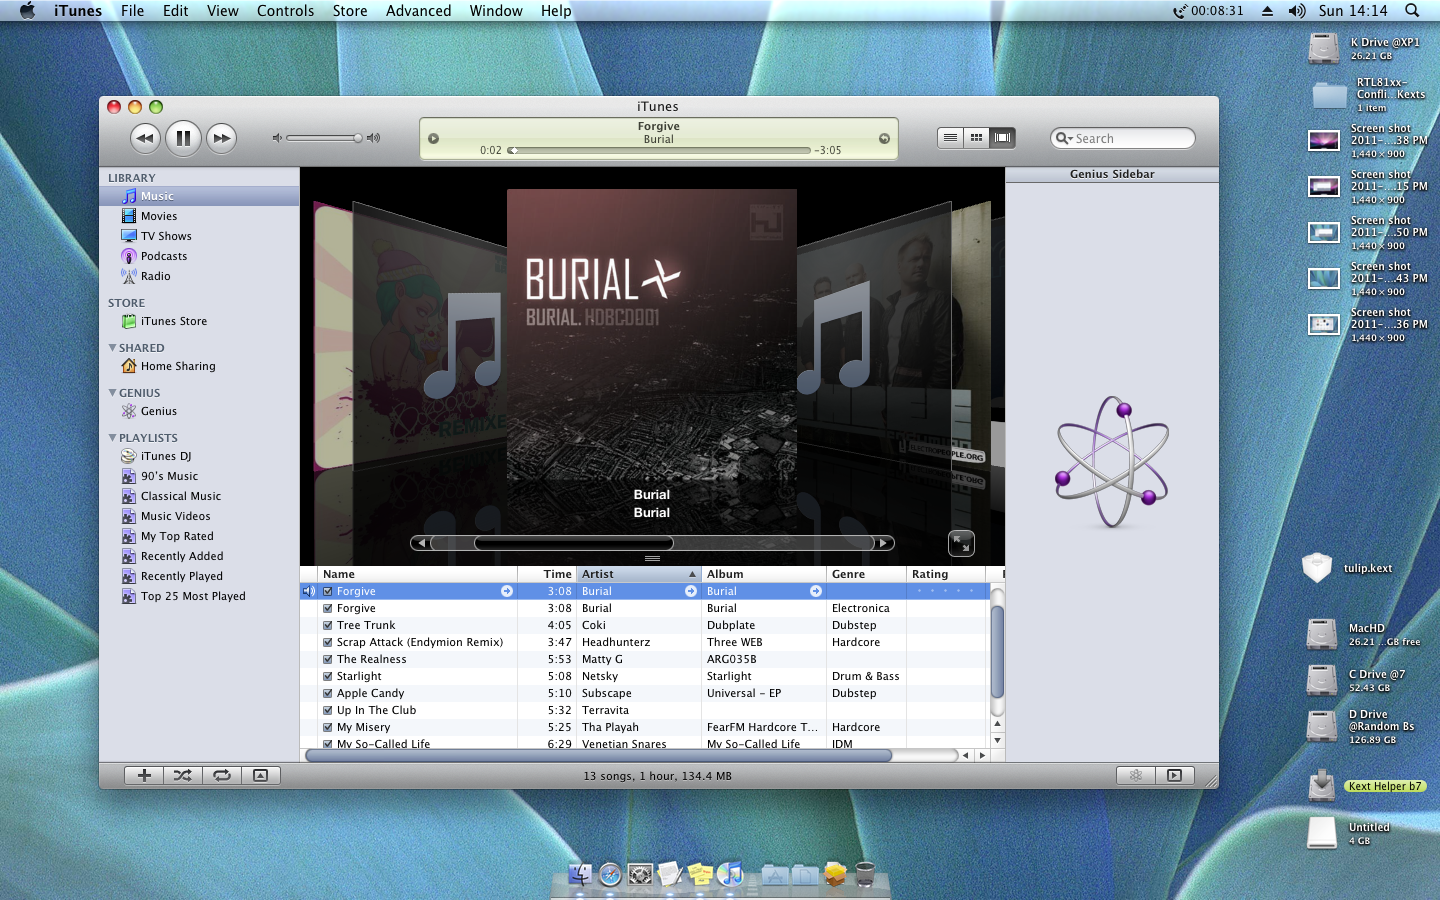Switch to grid view icon
The image size is (1440, 900).
click(x=976, y=138)
